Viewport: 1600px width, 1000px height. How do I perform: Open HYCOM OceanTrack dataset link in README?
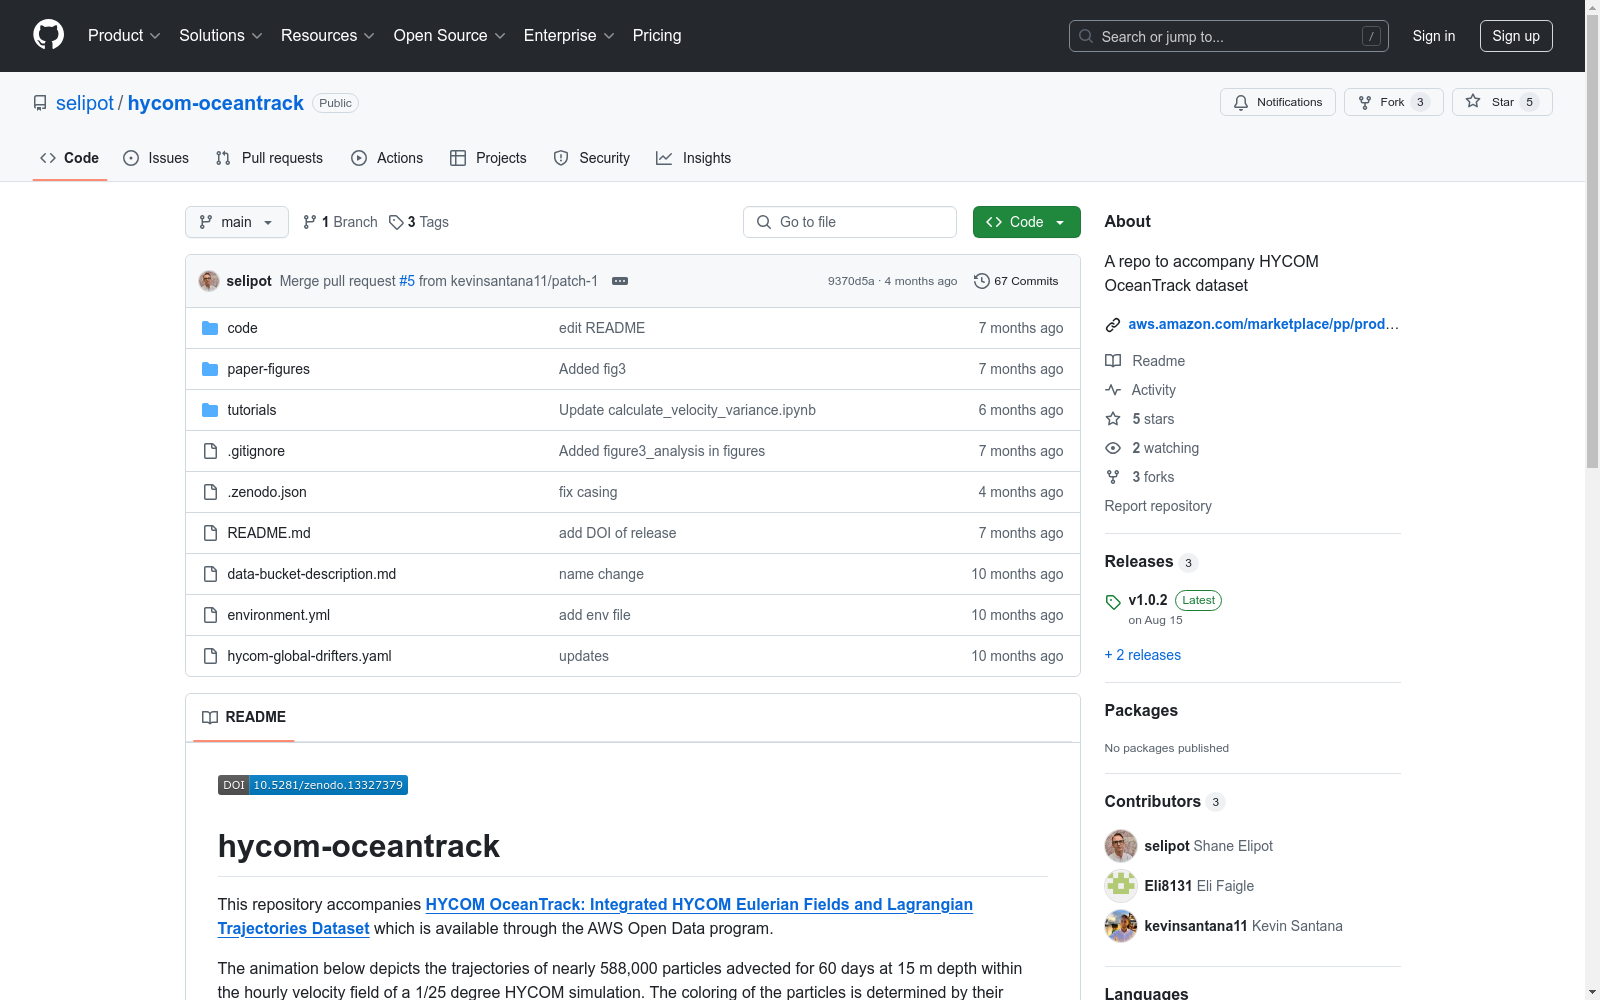(595, 916)
